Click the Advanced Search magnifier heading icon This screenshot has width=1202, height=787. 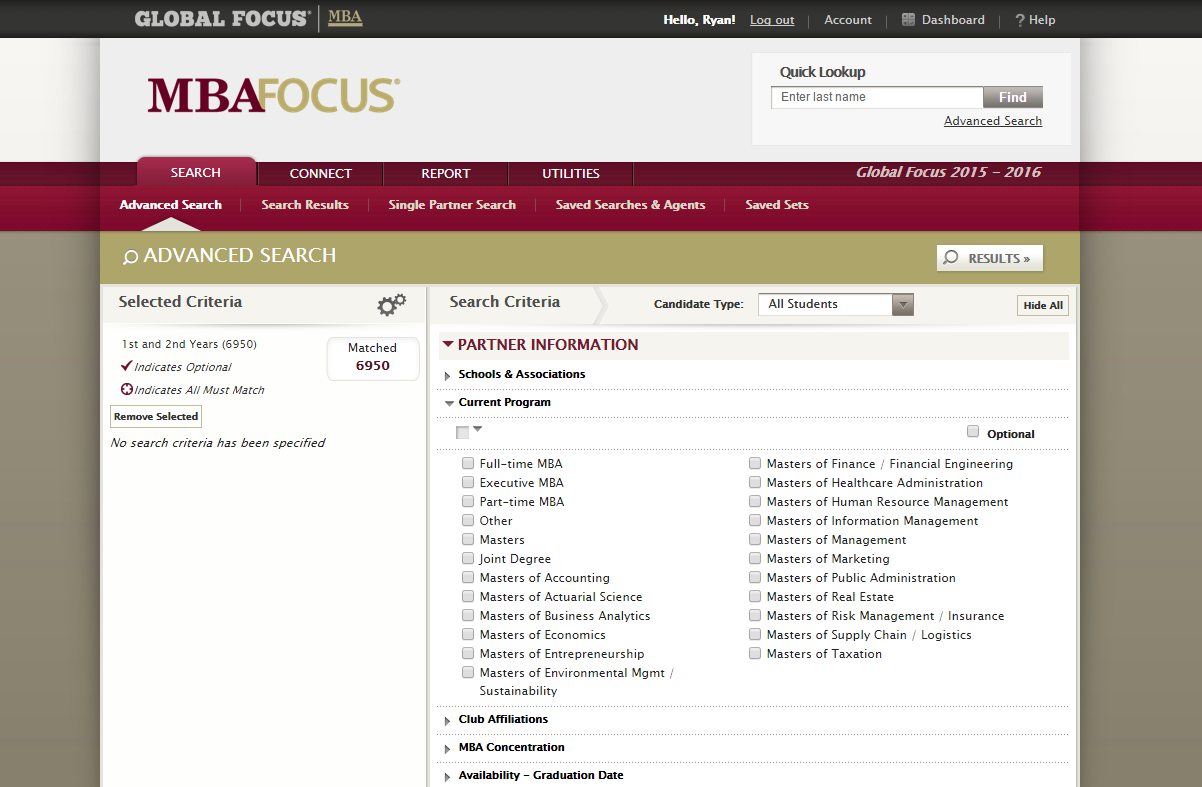(x=130, y=257)
